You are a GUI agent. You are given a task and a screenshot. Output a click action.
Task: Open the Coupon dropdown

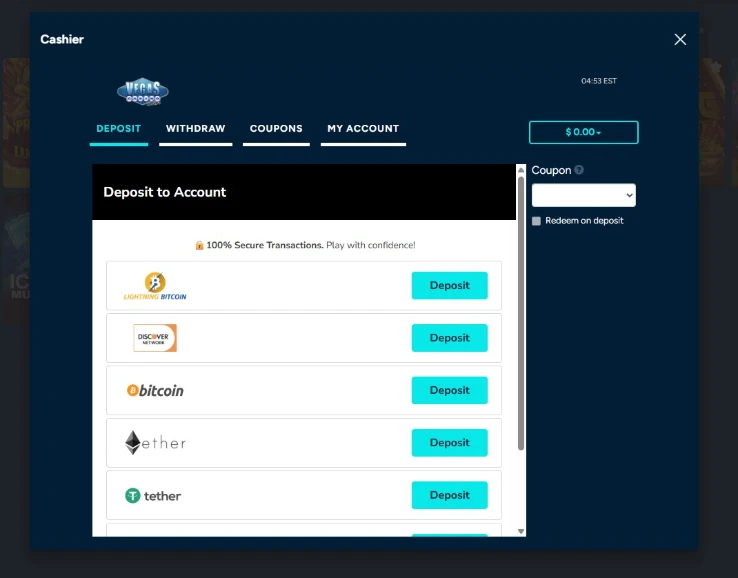(x=584, y=195)
